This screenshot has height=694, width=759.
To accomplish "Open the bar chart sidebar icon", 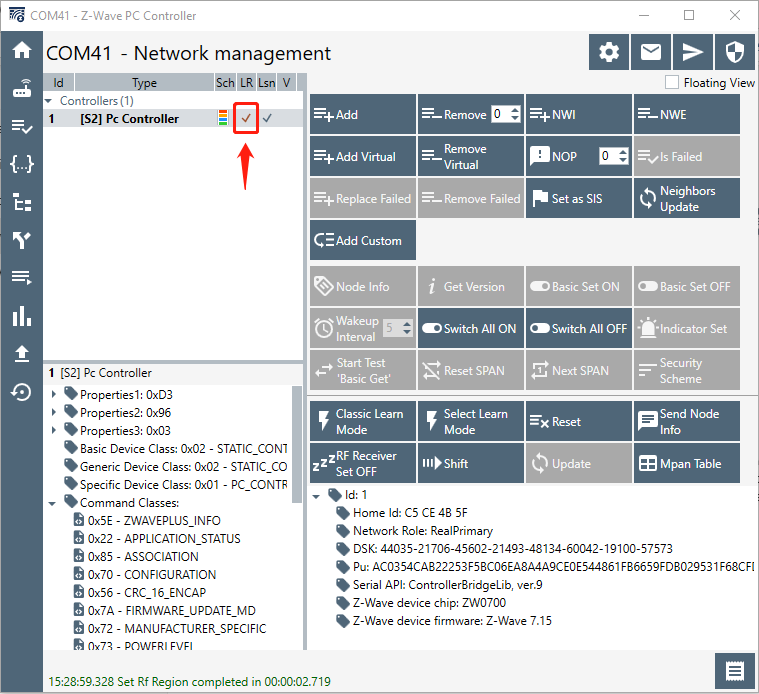I will click(x=21, y=317).
